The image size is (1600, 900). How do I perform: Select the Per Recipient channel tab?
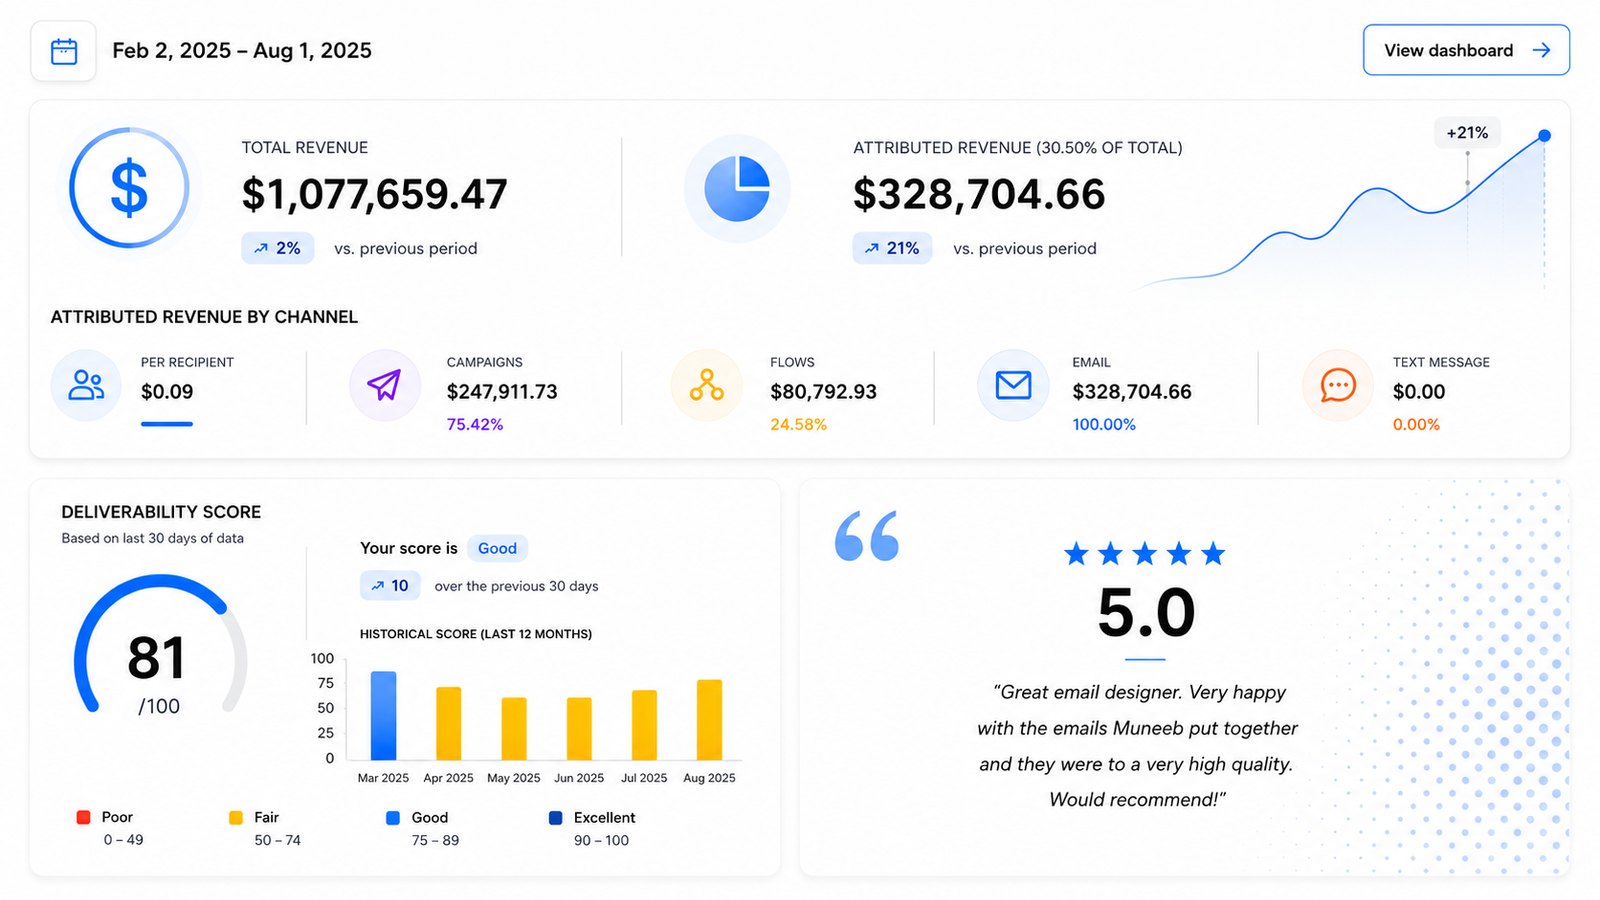(167, 390)
